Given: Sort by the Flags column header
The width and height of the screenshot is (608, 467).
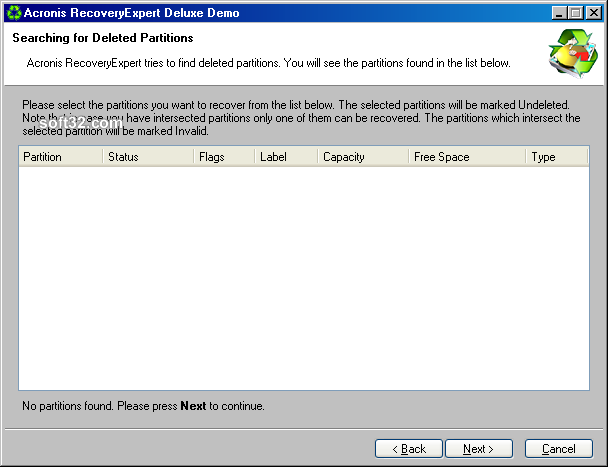Looking at the screenshot, I should point(224,157).
